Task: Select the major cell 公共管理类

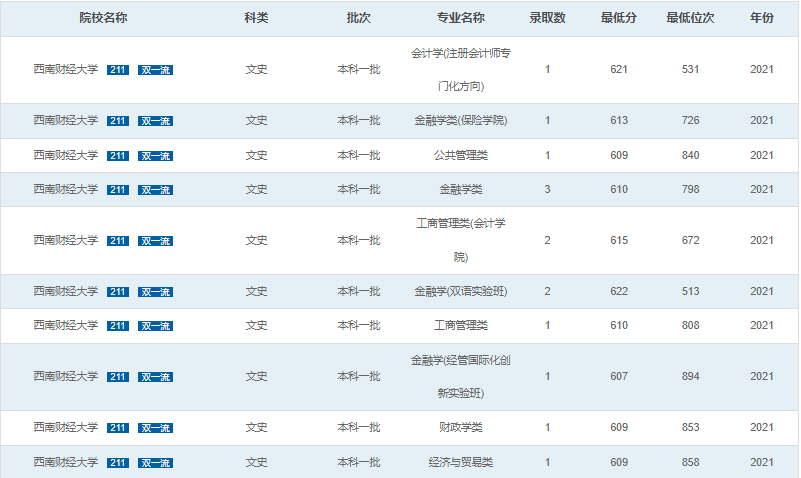Action: (461, 155)
